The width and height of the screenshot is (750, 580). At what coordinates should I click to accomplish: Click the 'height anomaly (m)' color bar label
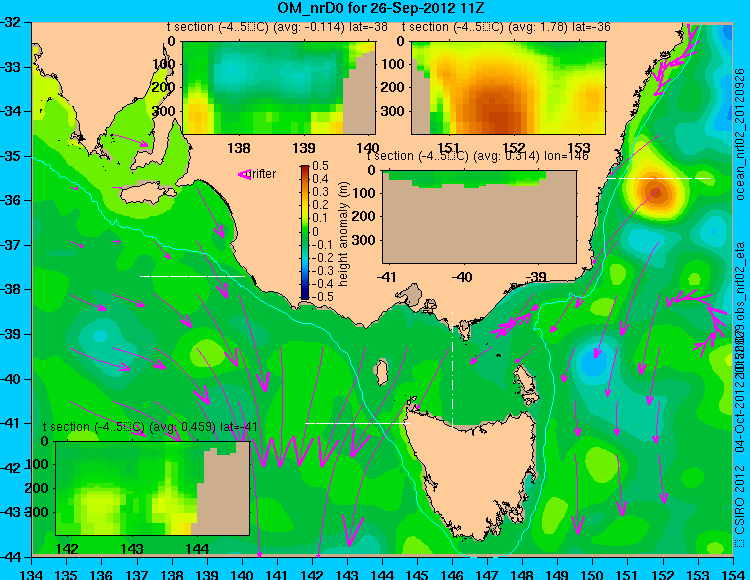[343, 234]
